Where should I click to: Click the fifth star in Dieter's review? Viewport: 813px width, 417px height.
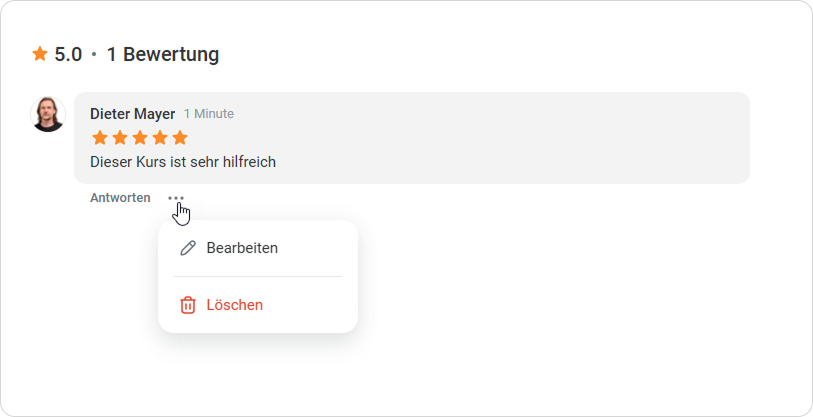[180, 138]
